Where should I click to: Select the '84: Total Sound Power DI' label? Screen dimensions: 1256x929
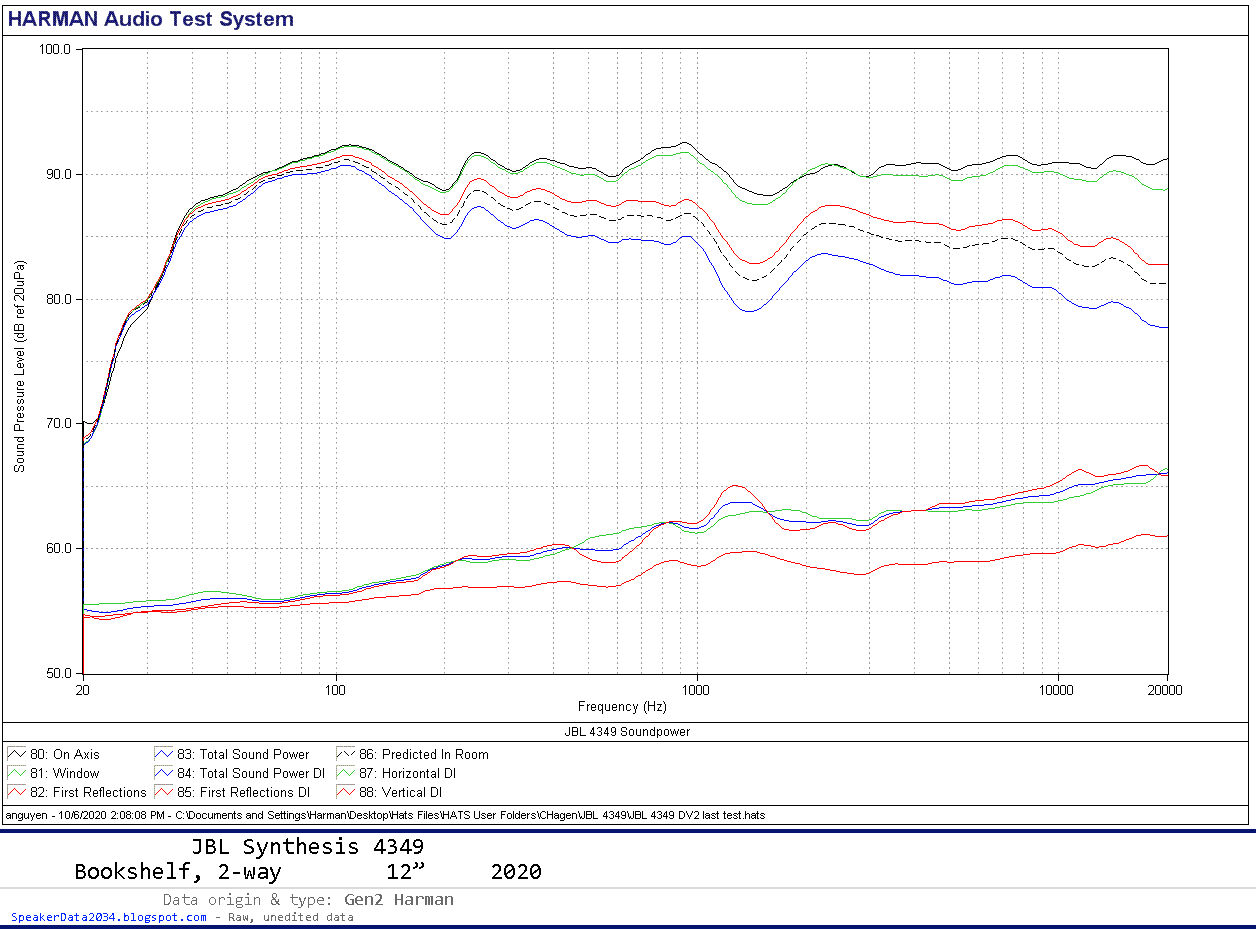(x=251, y=773)
